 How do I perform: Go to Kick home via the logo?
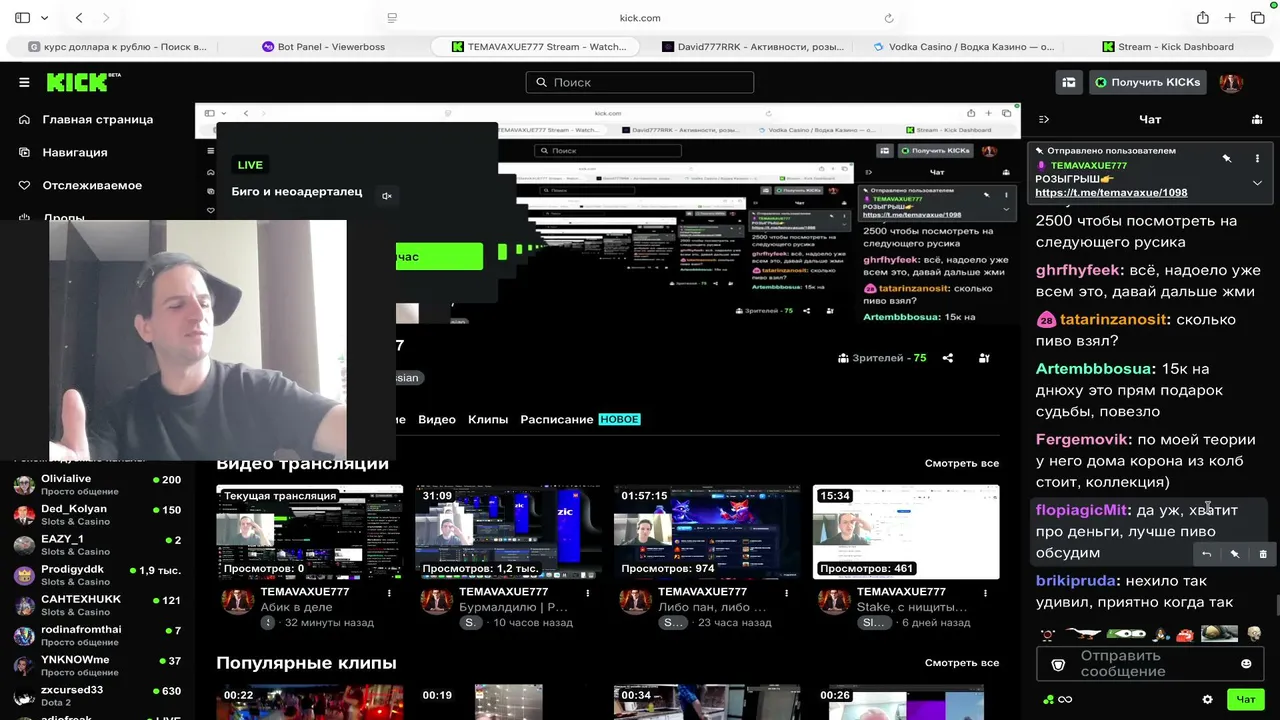(x=83, y=82)
